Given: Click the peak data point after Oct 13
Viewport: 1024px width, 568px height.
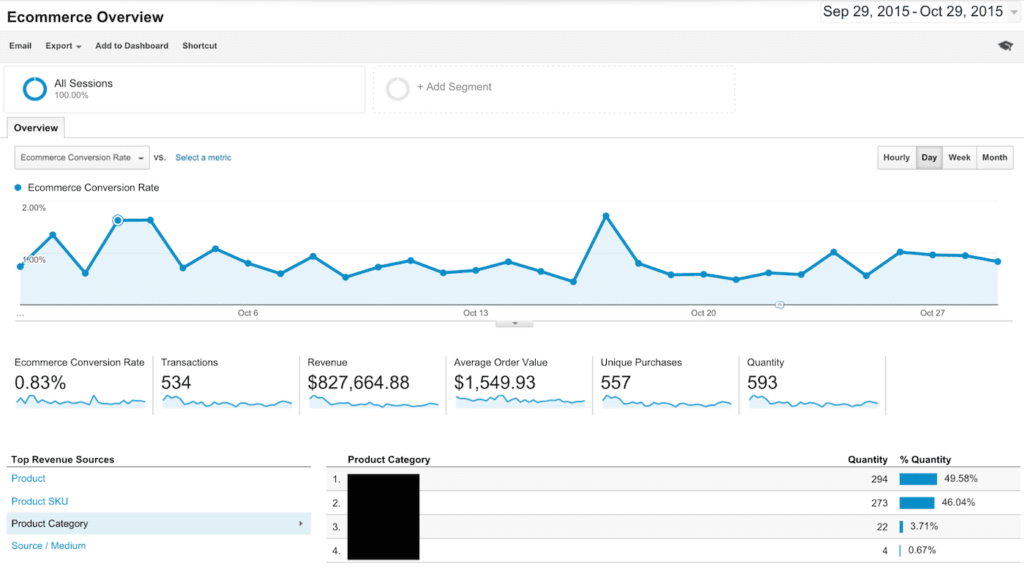Looking at the screenshot, I should [606, 216].
